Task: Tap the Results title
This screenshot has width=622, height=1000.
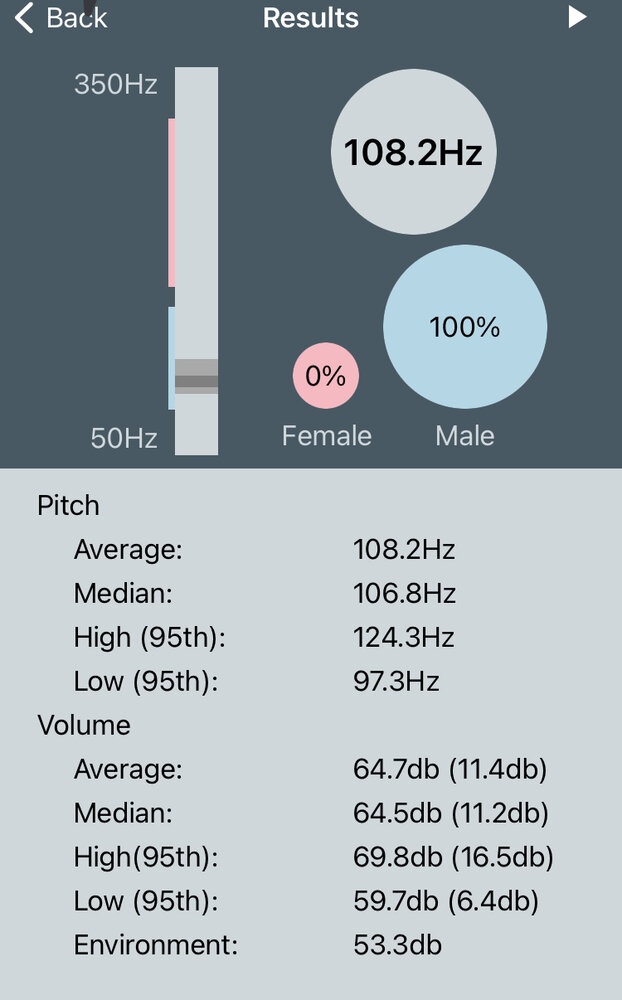Action: point(311,18)
